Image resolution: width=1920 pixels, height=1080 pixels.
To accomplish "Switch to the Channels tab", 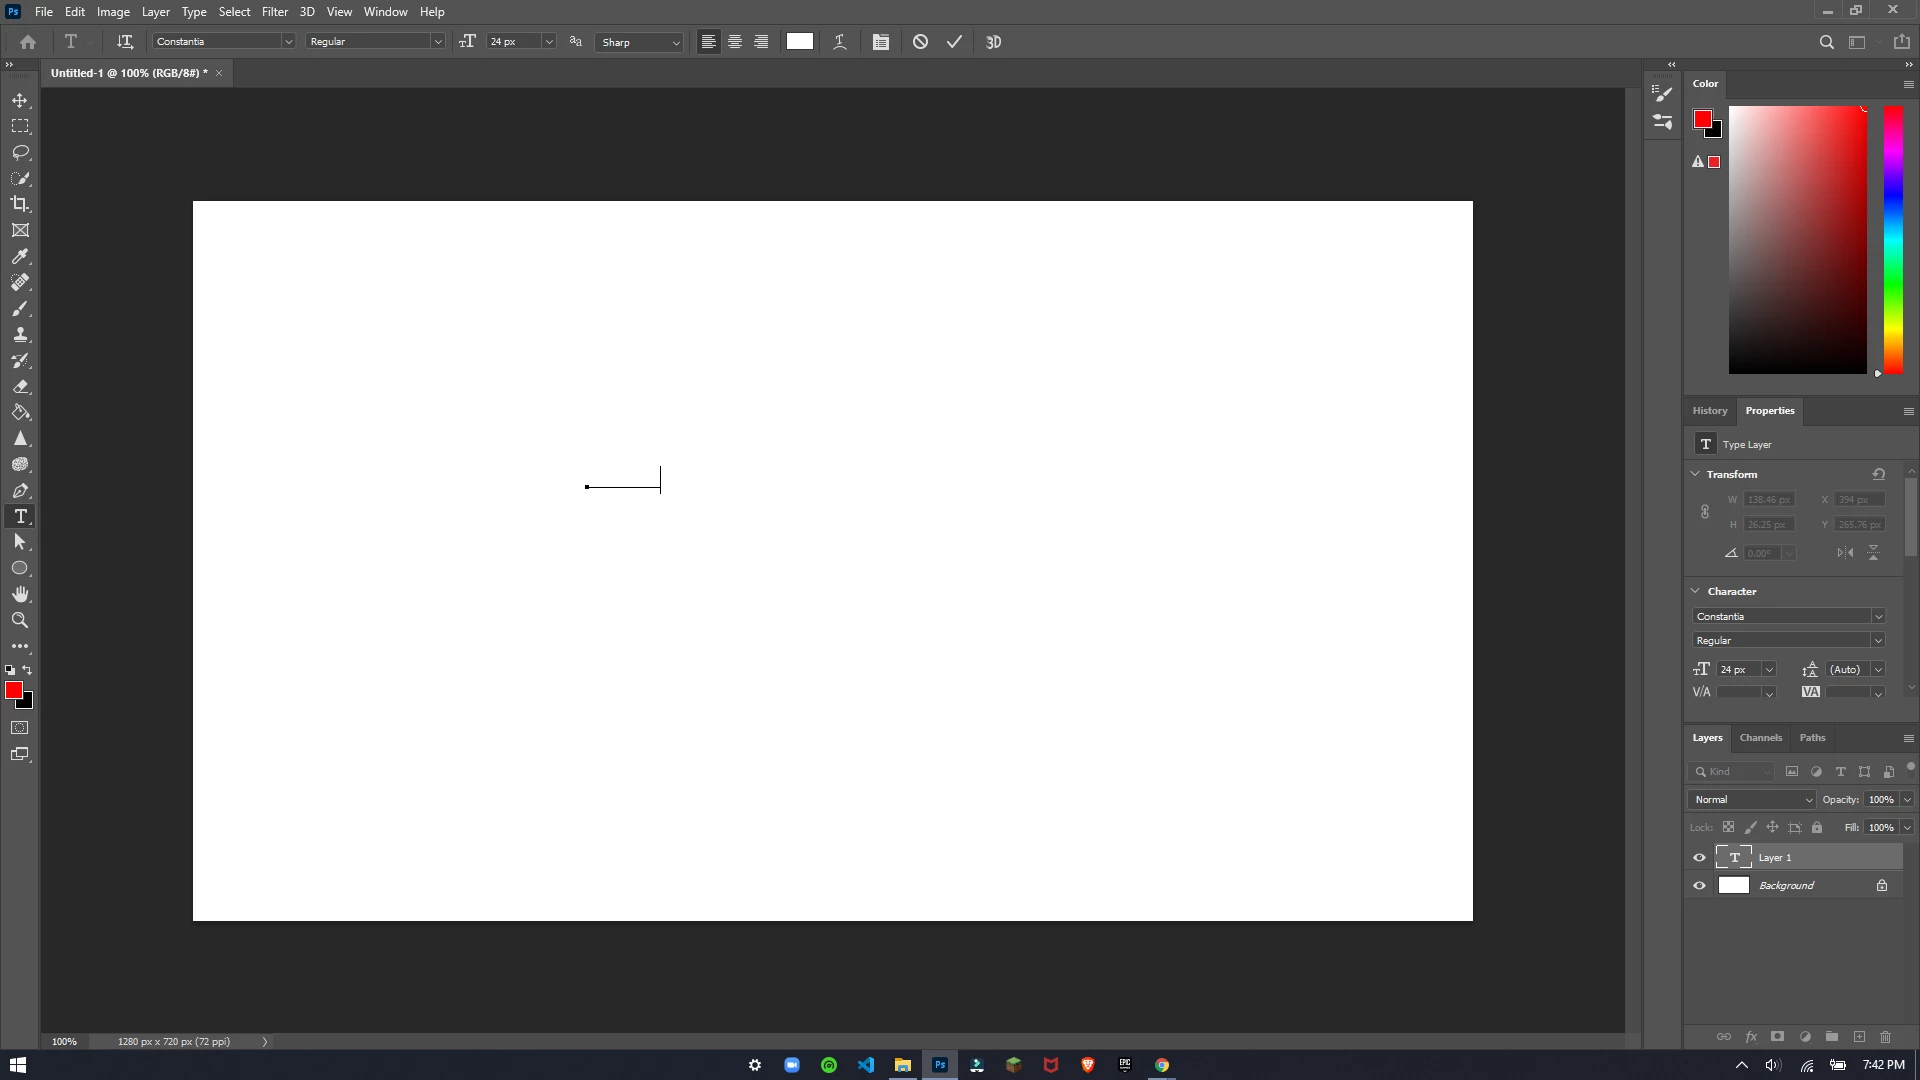I will (x=1760, y=738).
